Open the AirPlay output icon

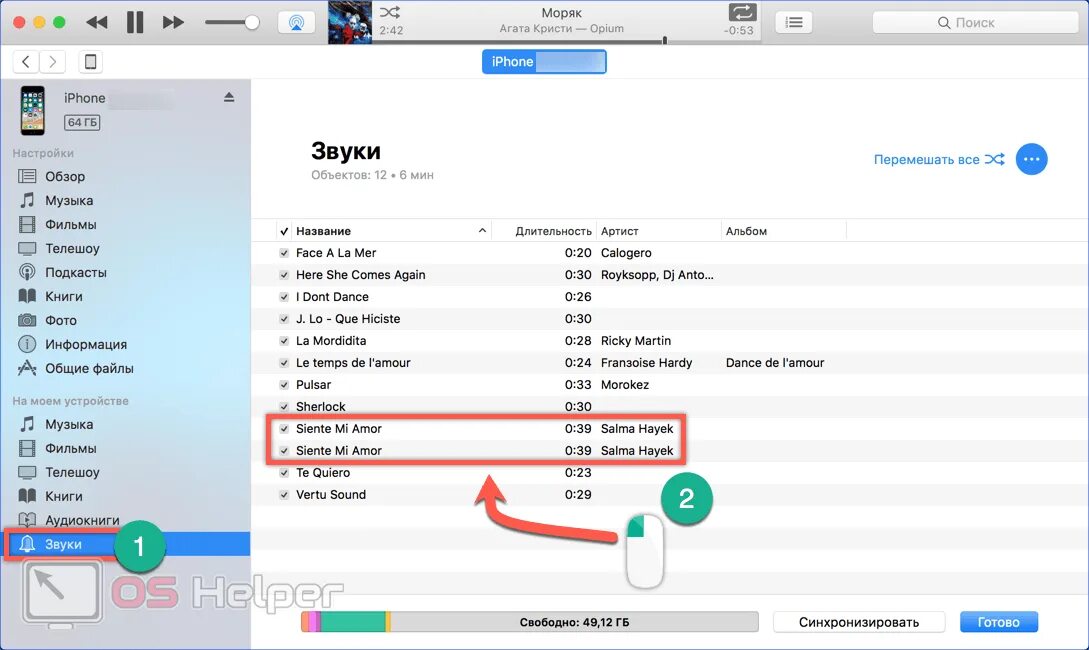[x=296, y=22]
